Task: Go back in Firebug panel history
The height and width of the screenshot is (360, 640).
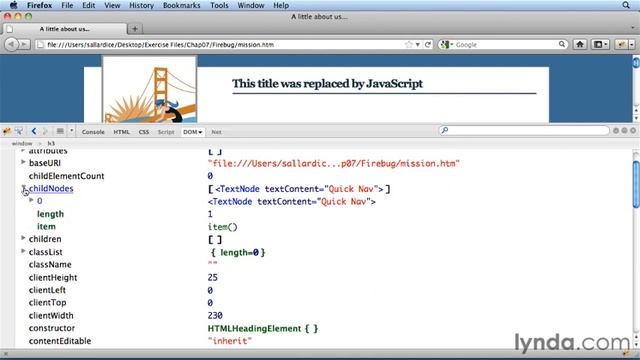Action: tap(34, 131)
